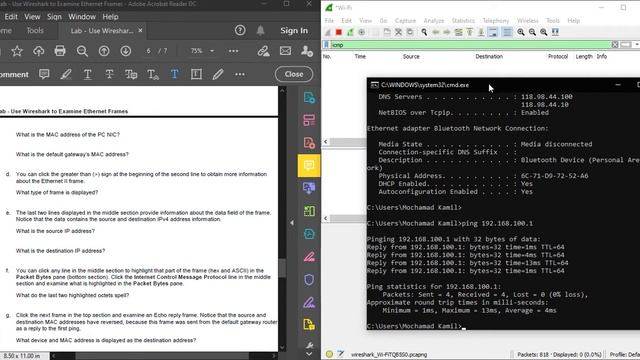Viewport: 640px width, 360px height.
Task: Bookmark the PDF with the star icon
Action: [x=17, y=51]
